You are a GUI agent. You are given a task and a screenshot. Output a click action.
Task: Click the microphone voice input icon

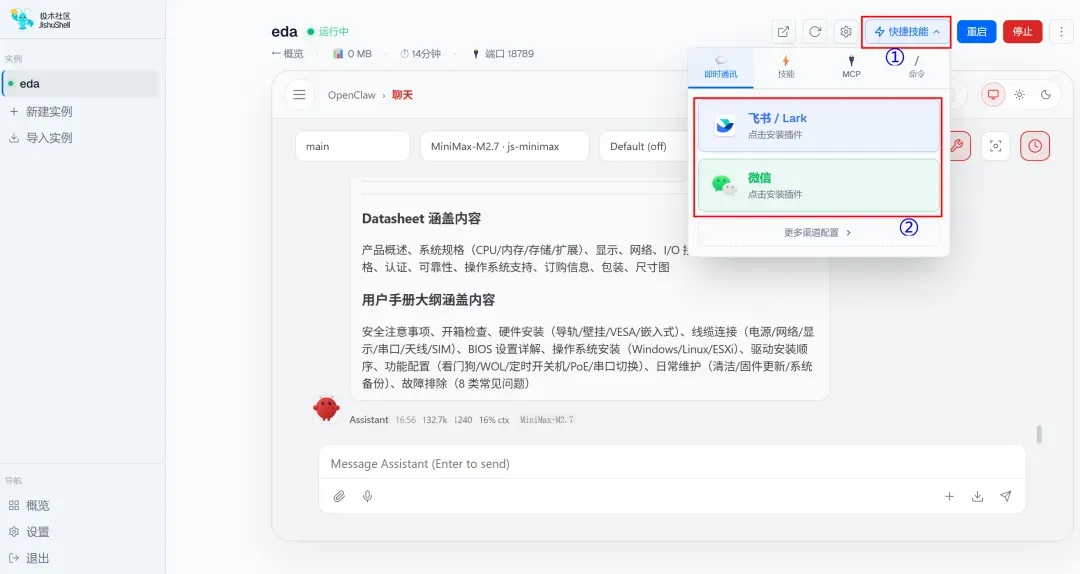(x=368, y=496)
